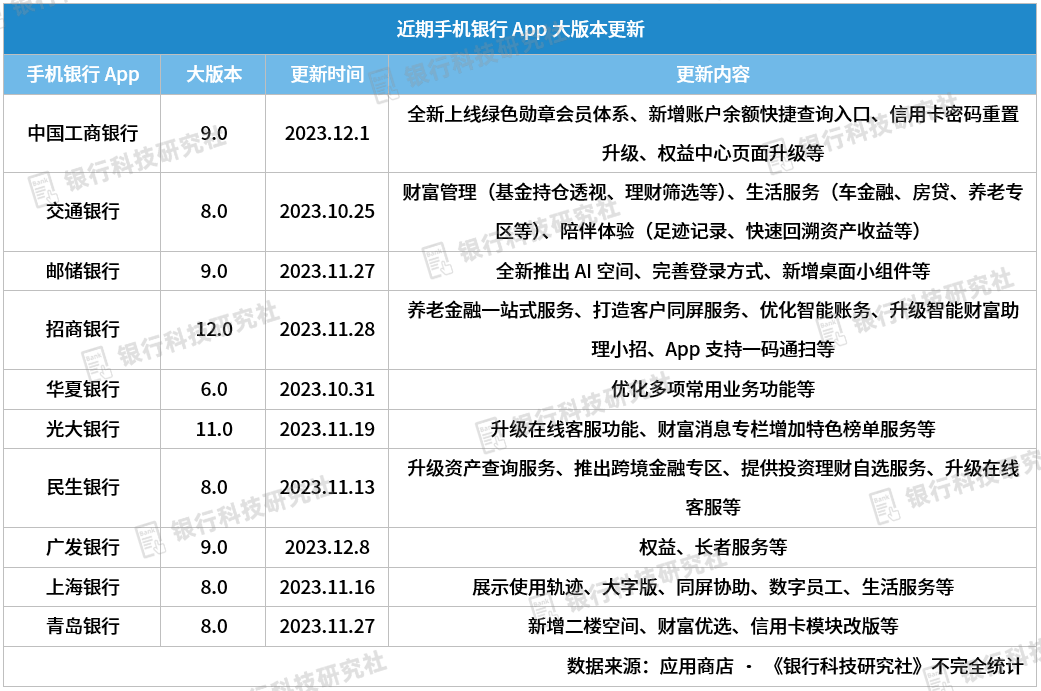Select version 11.0 in 光大银行 row
Viewport: 1041px width, 691px height.
click(x=214, y=429)
